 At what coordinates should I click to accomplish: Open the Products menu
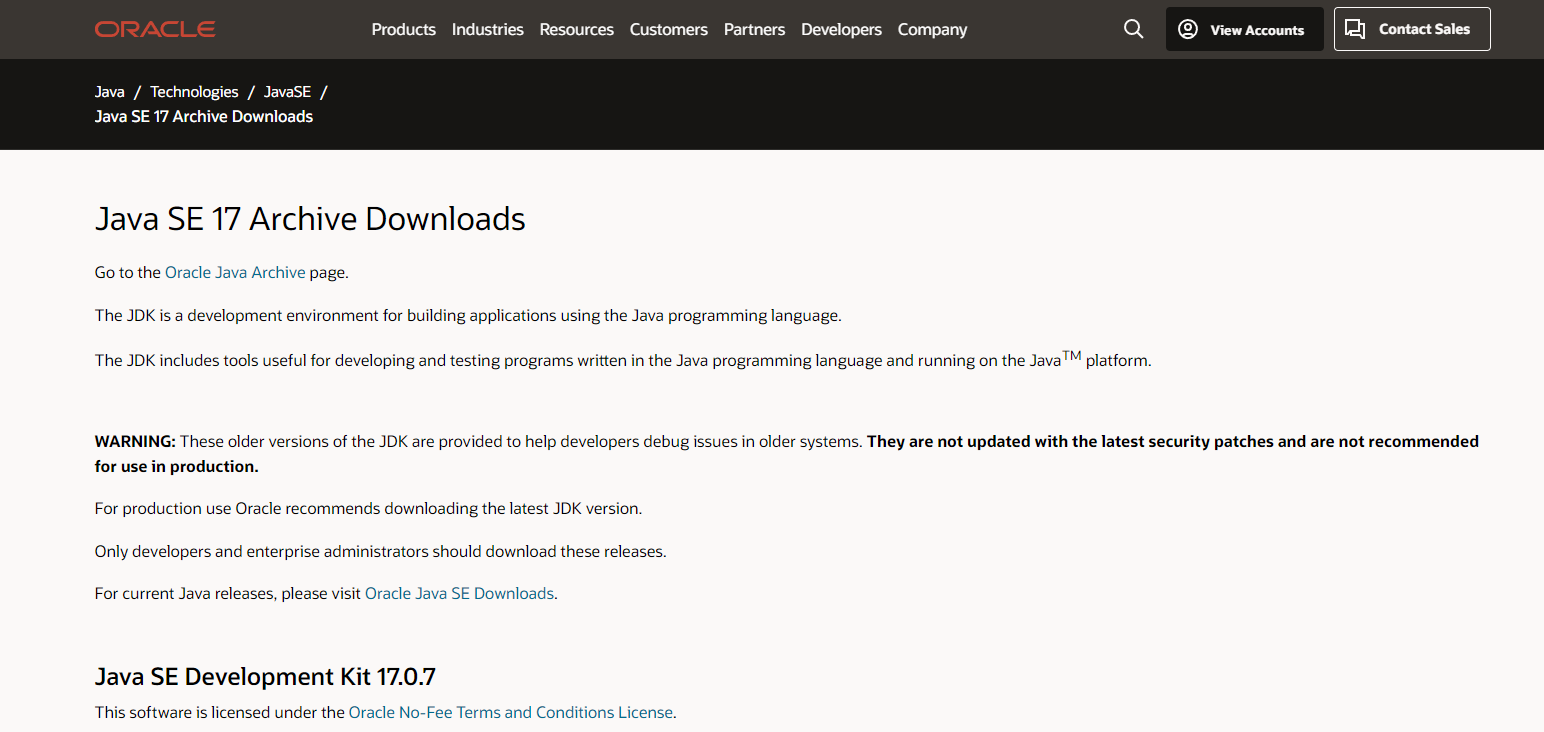coord(403,30)
